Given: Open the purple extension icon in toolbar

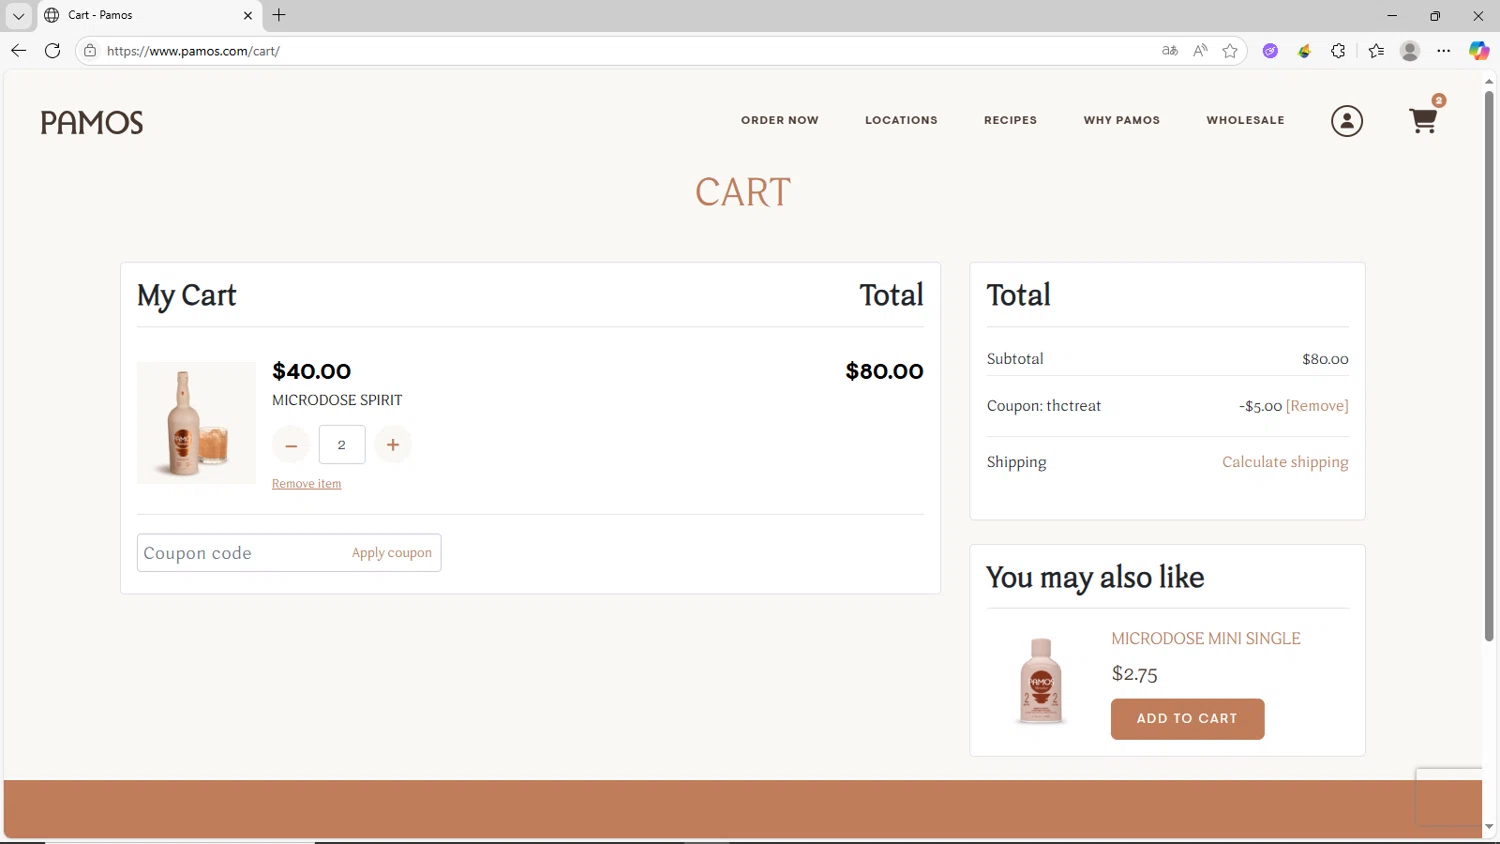Looking at the screenshot, I should click(1270, 50).
